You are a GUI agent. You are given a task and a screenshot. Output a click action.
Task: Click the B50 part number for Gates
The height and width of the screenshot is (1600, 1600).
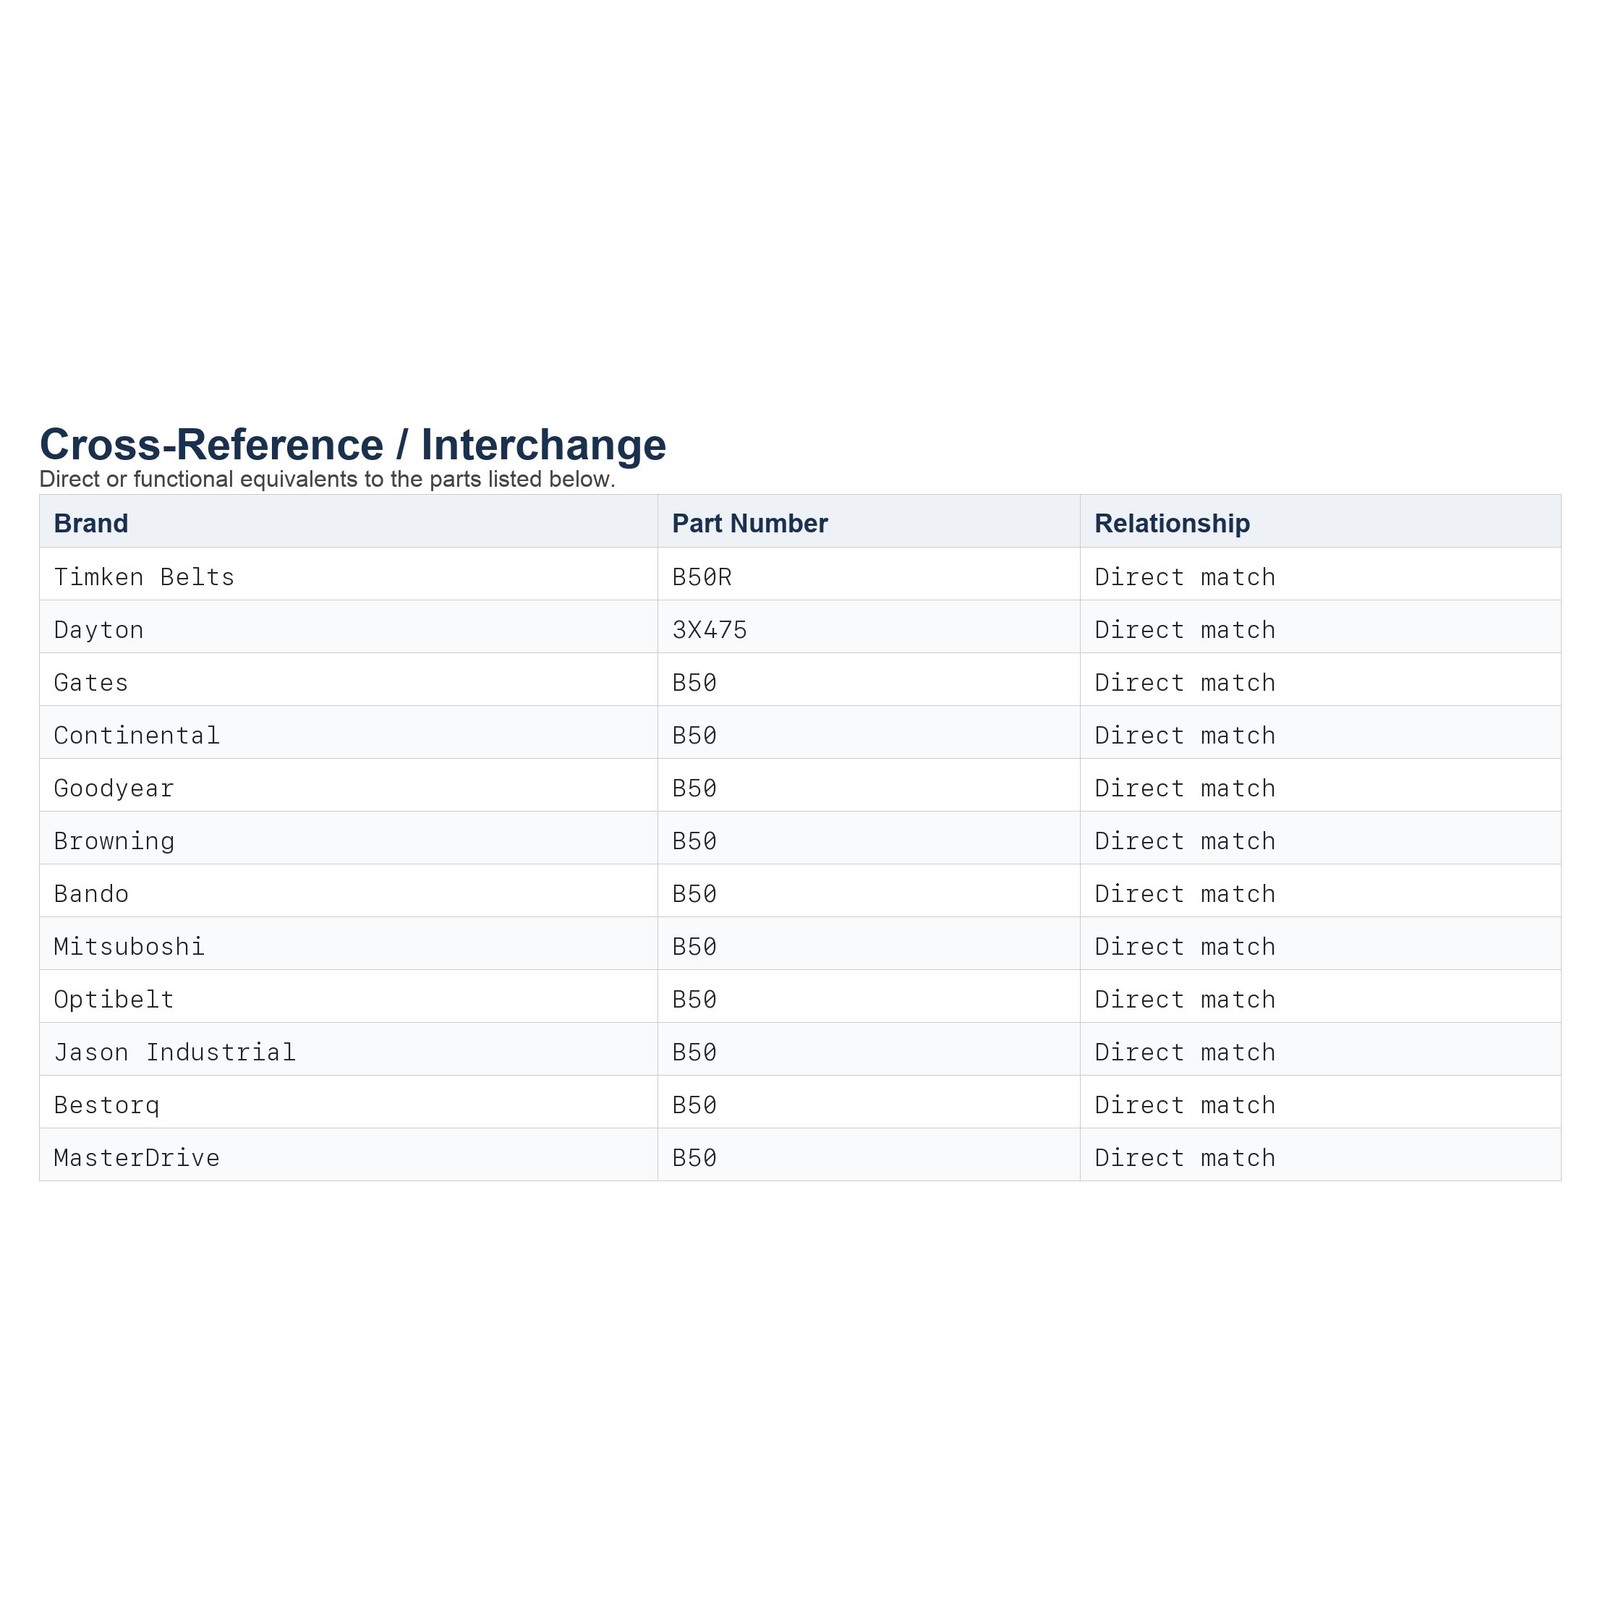(695, 683)
